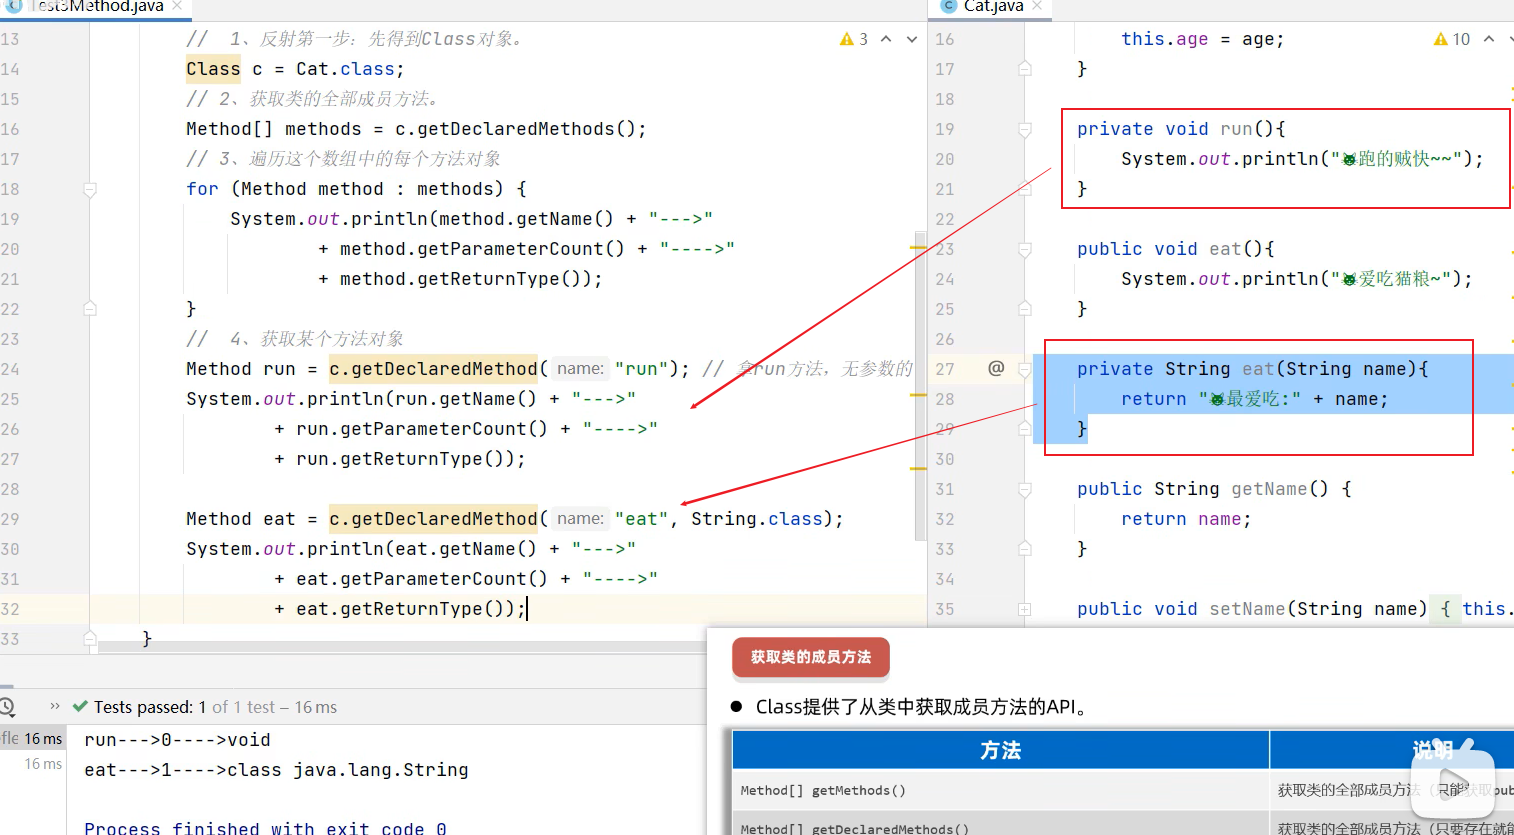Click the "run" string literal on line 24

pos(642,369)
